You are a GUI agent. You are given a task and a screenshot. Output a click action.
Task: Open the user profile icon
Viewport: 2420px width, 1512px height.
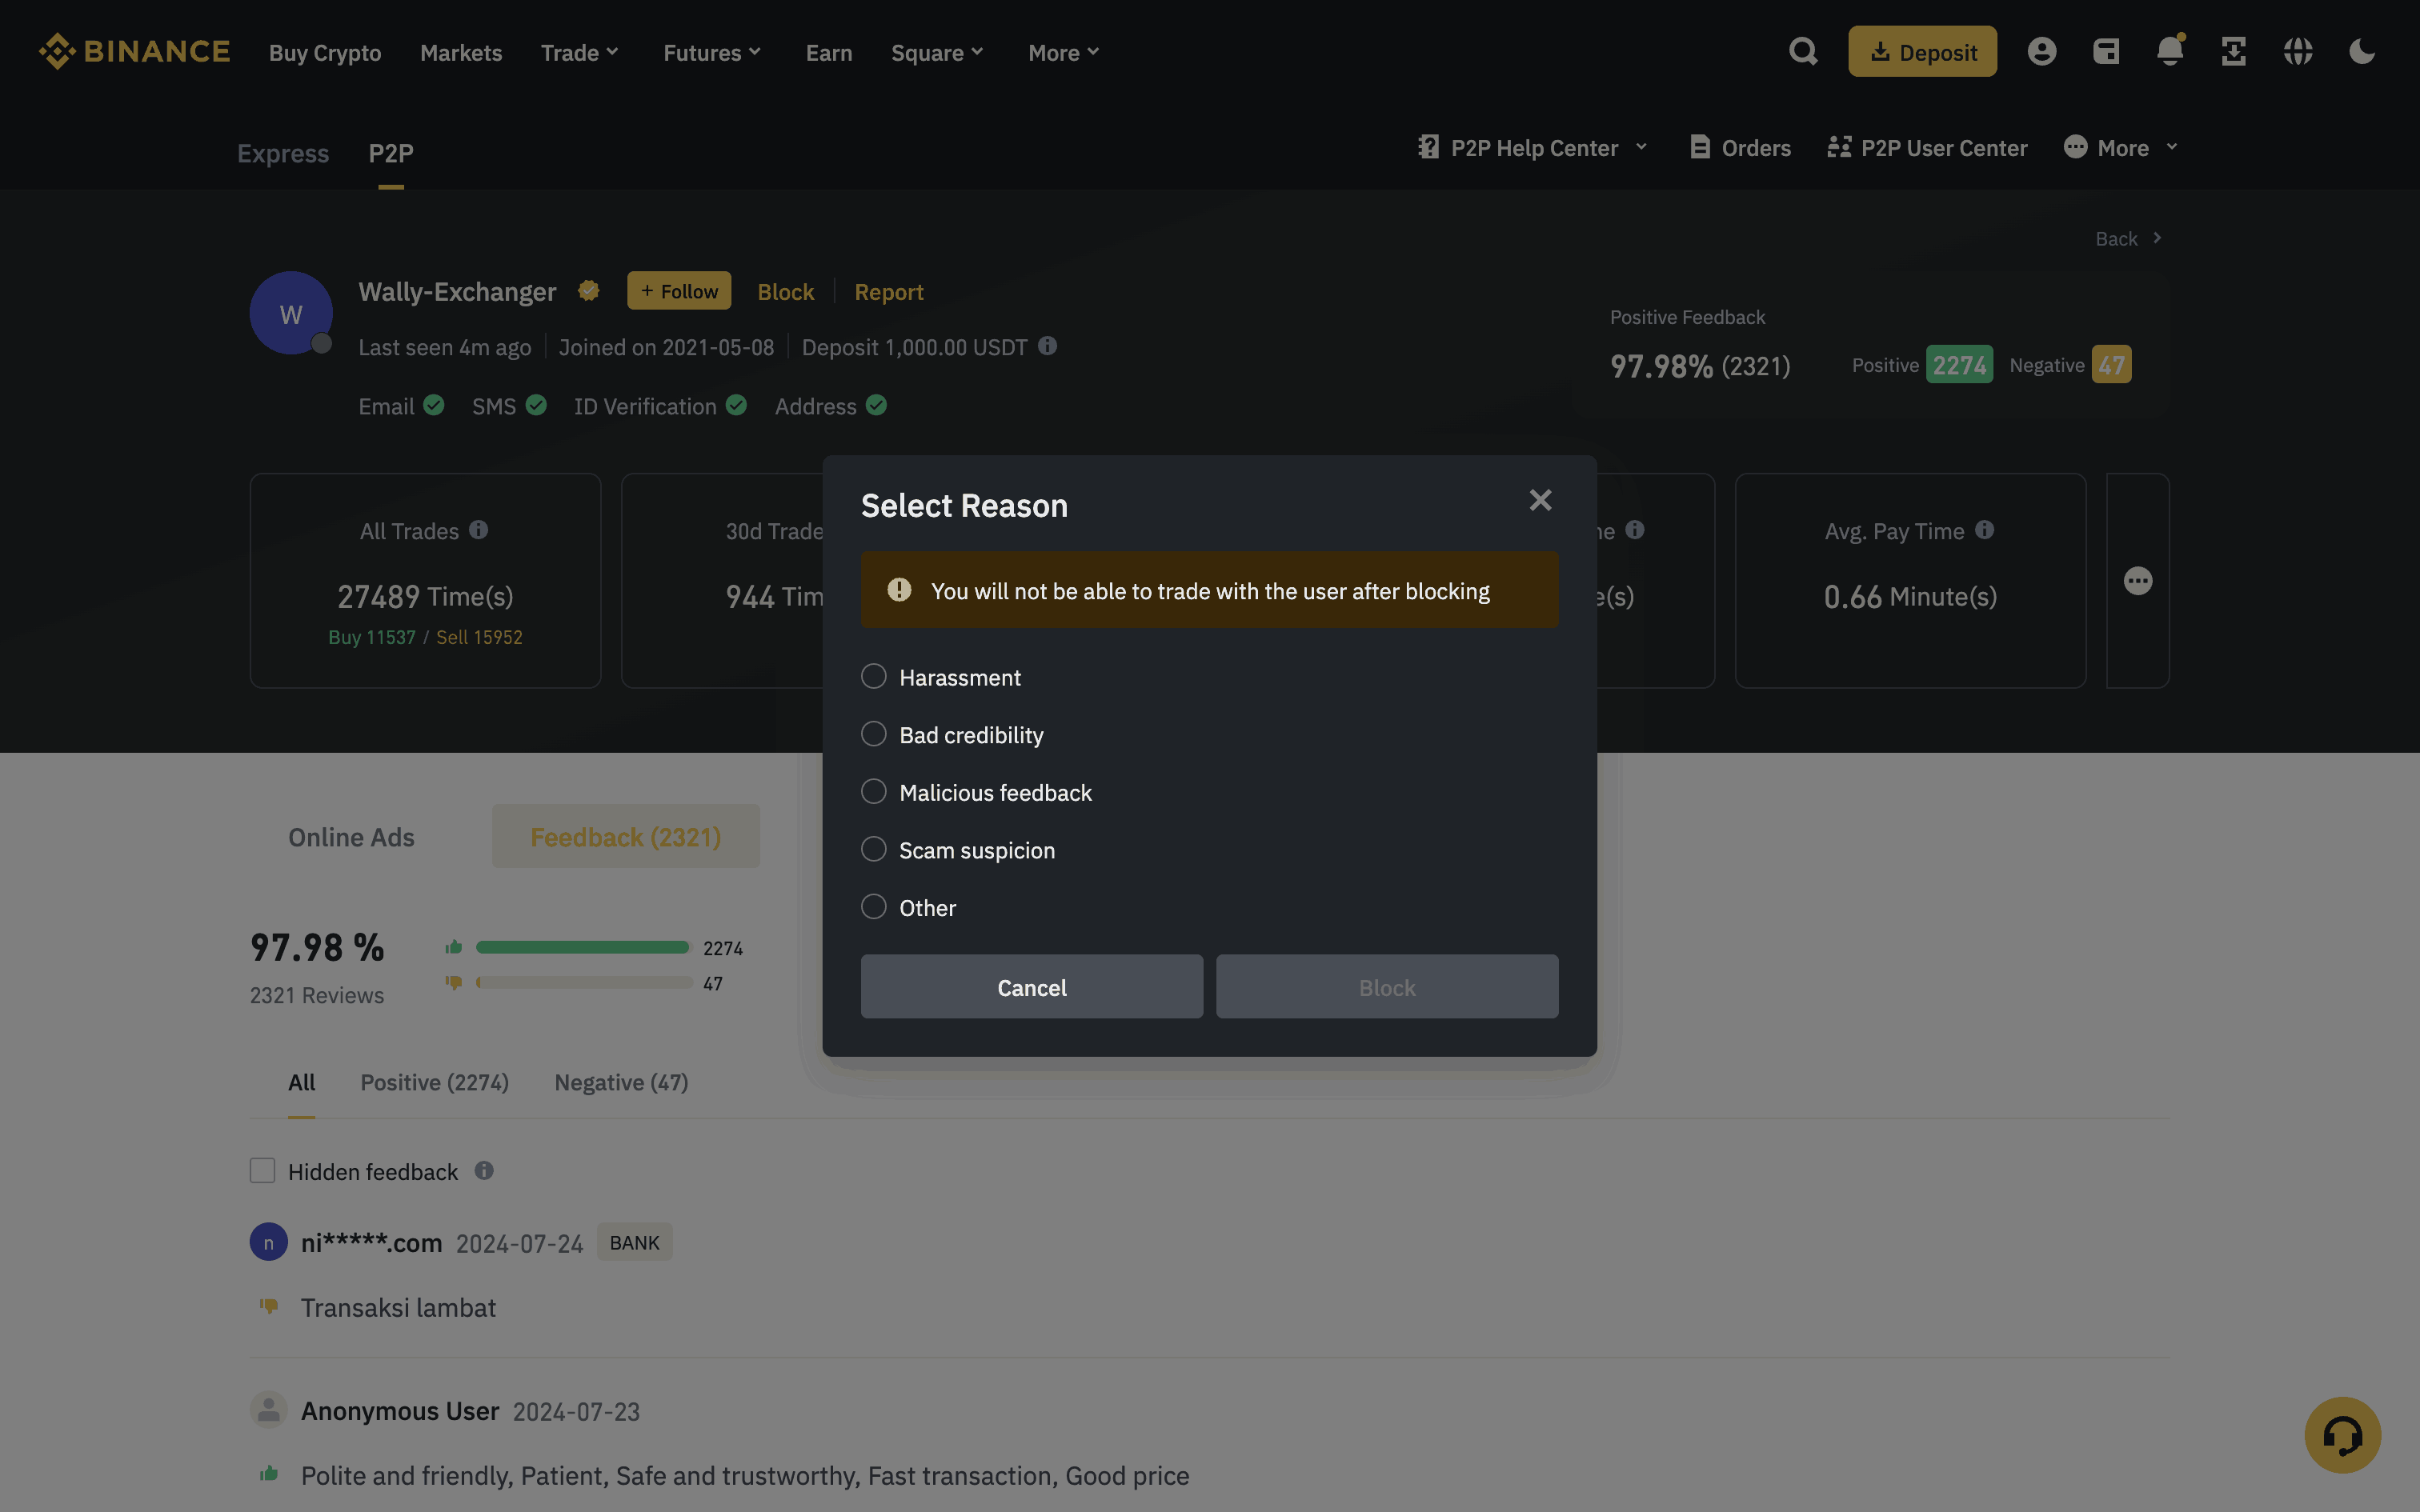[x=2041, y=51]
